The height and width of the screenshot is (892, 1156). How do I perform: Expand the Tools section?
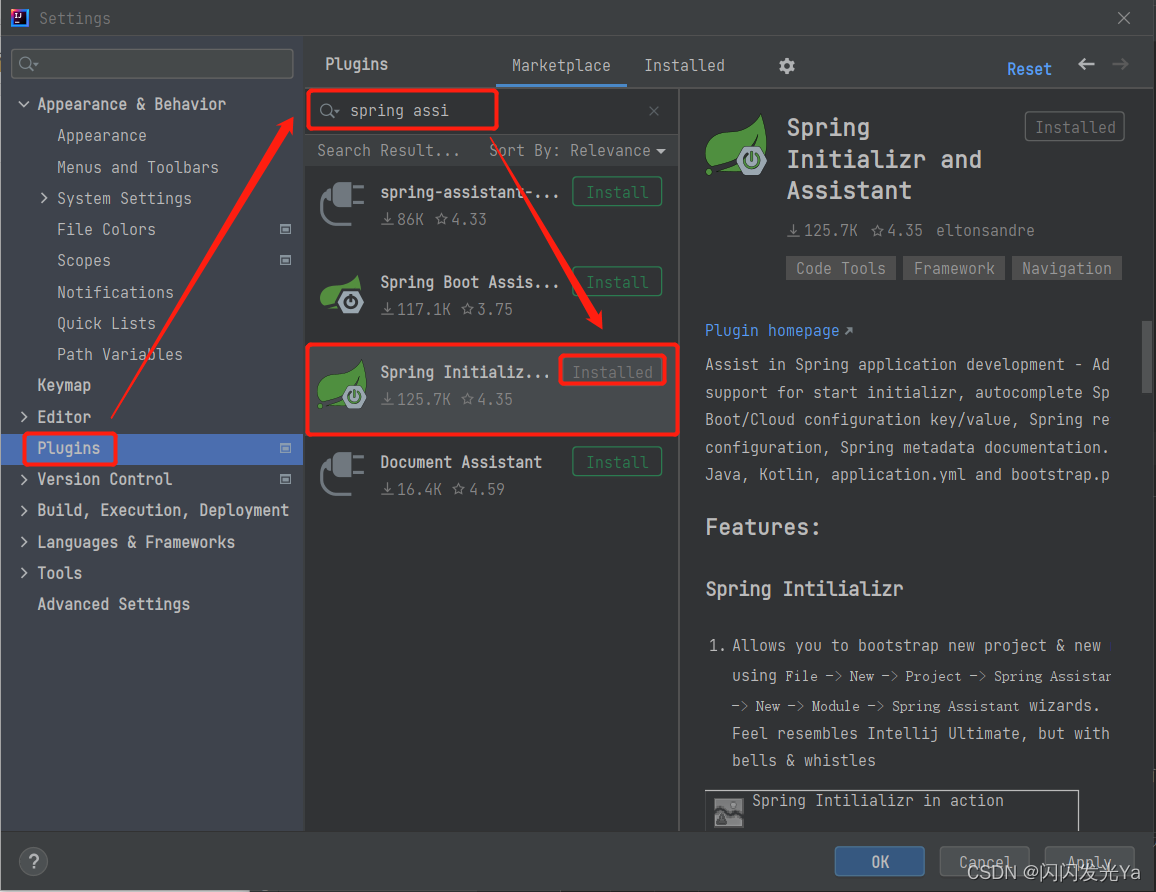[24, 573]
